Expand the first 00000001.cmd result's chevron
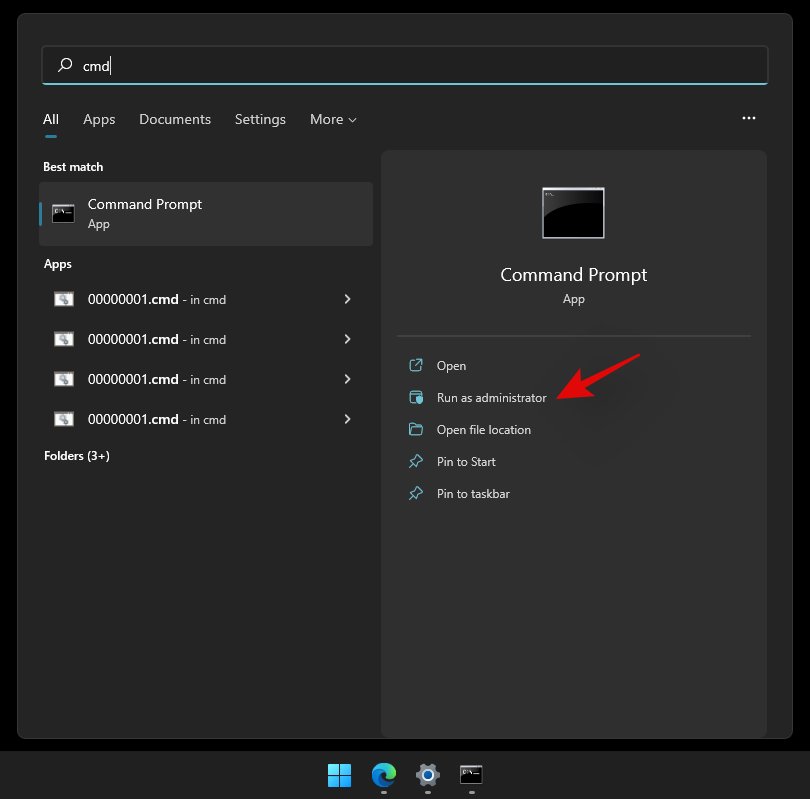 click(x=347, y=299)
